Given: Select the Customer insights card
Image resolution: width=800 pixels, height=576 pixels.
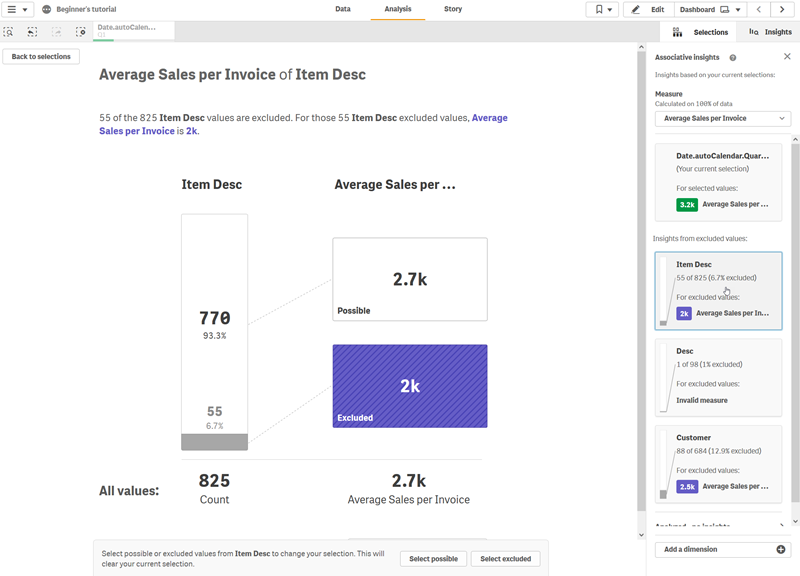Looking at the screenshot, I should pos(718,467).
